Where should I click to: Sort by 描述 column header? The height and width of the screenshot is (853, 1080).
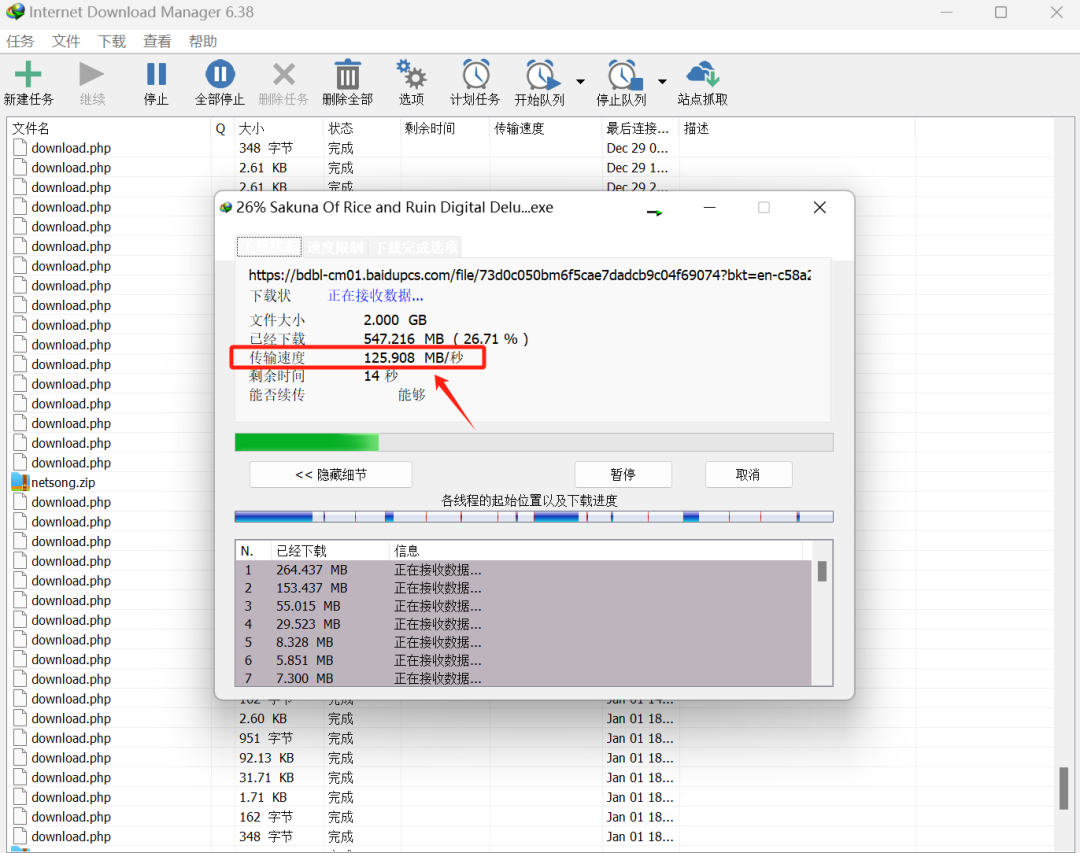(x=796, y=128)
